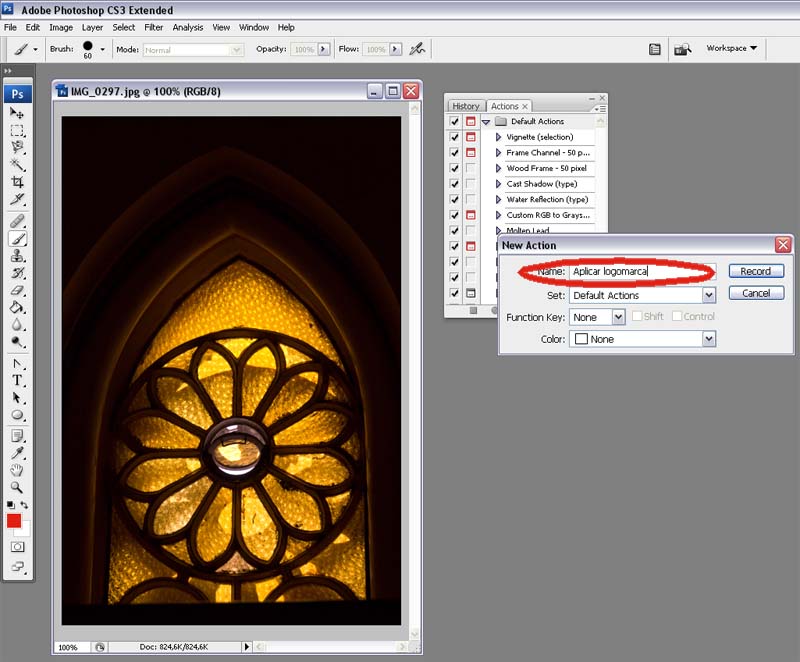Screen dimensions: 800x662
Task: Select the Move tool
Action: pos(17,113)
